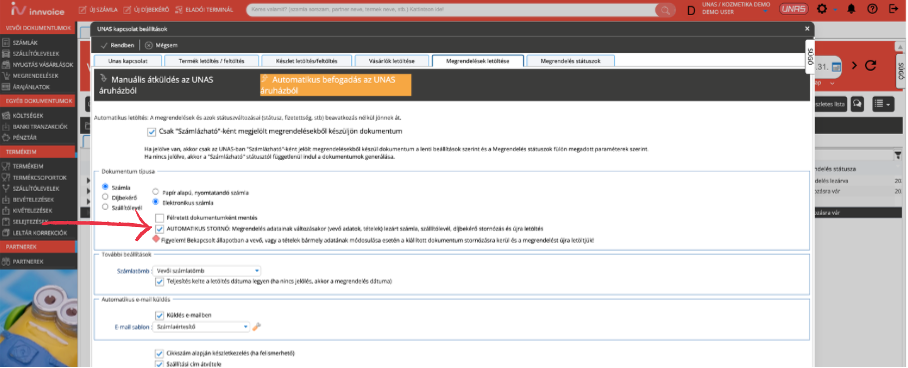Image resolution: width=908 pixels, height=368 pixels.
Task: Switch to Unas kapcsolat tab
Action: tap(128, 61)
